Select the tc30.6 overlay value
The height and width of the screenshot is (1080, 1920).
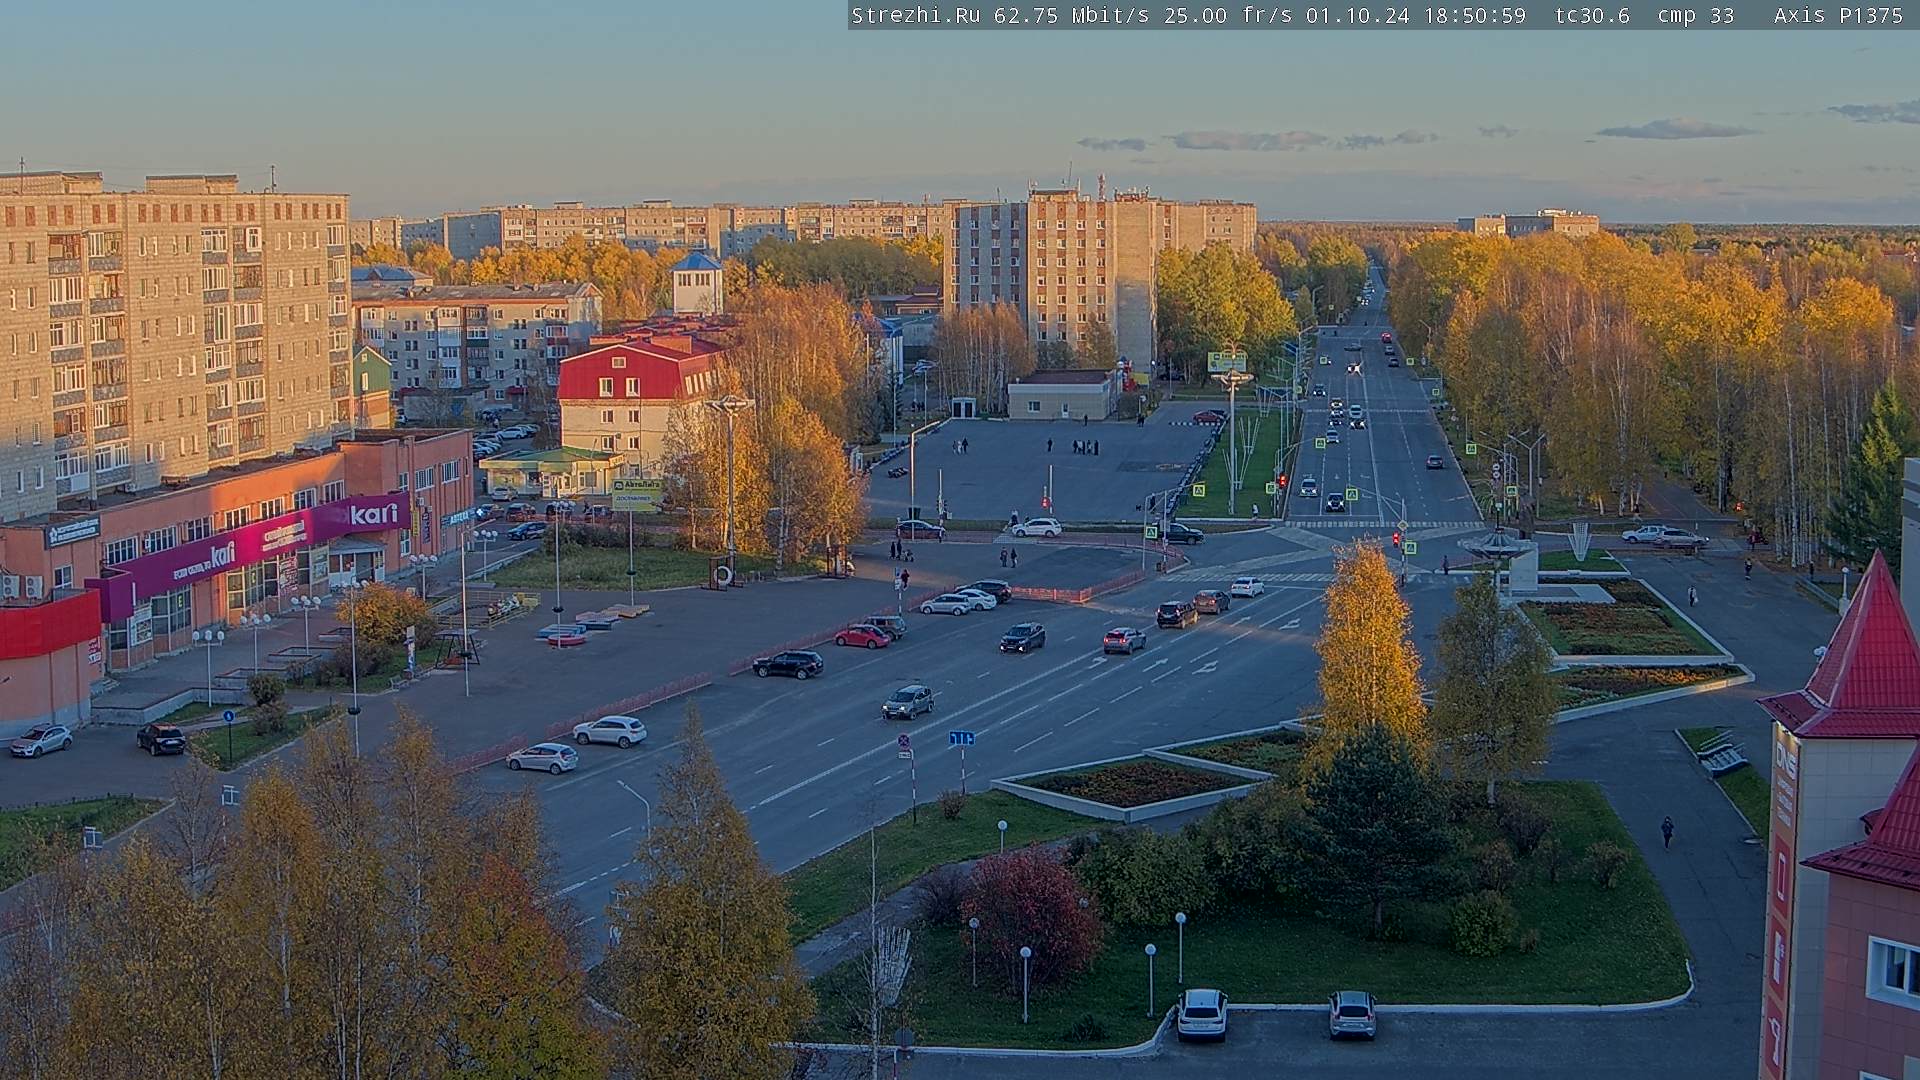[1592, 16]
